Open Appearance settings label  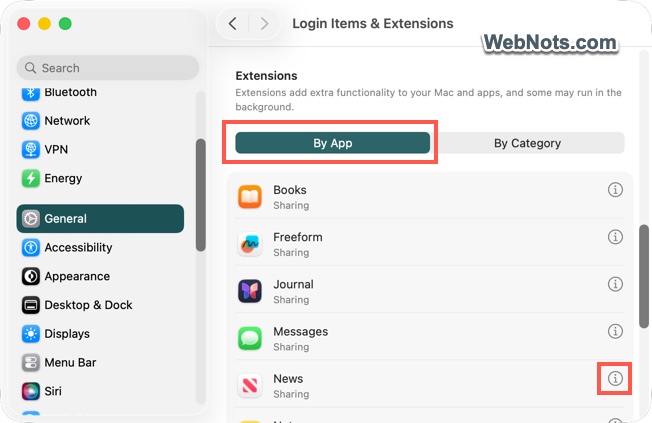pos(77,277)
